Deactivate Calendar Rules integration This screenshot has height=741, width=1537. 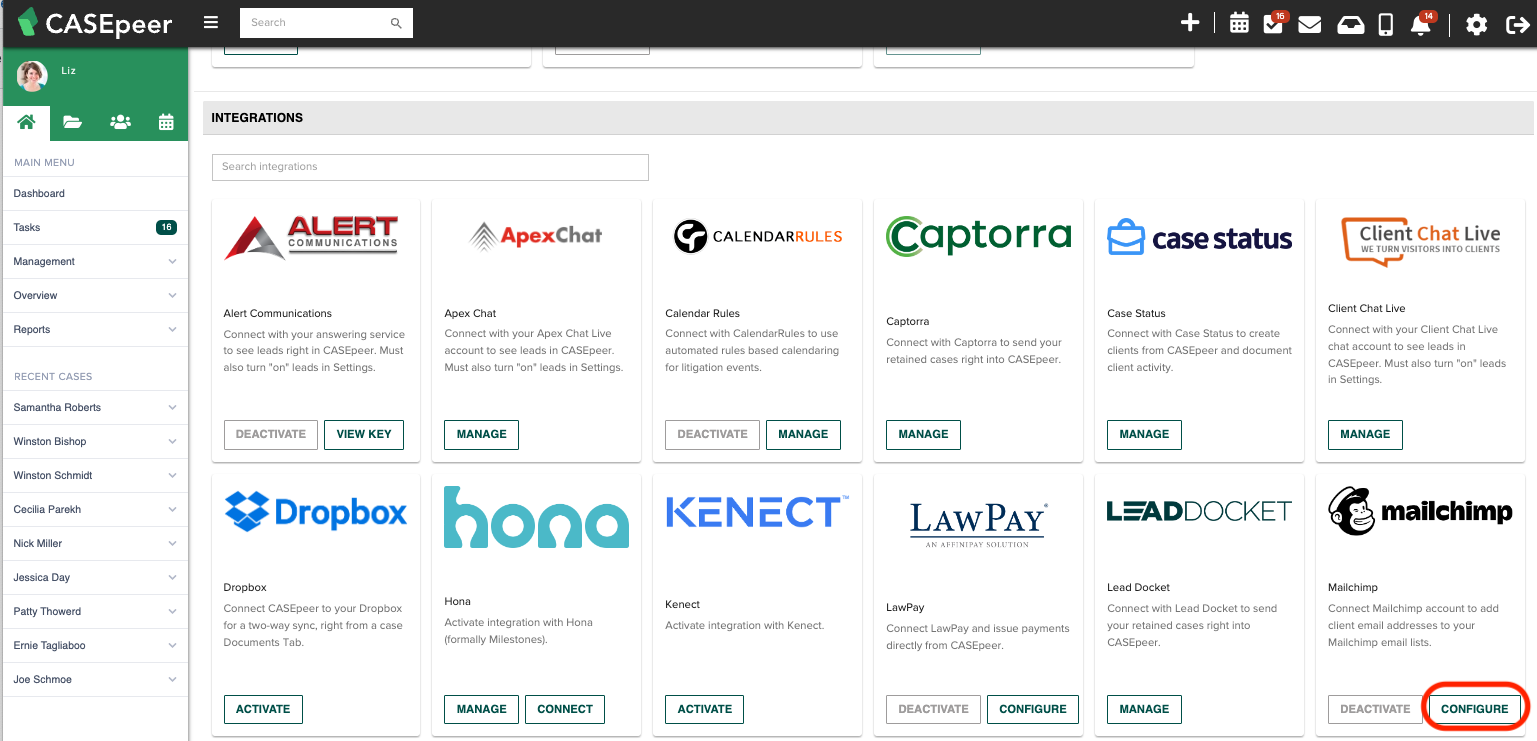click(712, 435)
